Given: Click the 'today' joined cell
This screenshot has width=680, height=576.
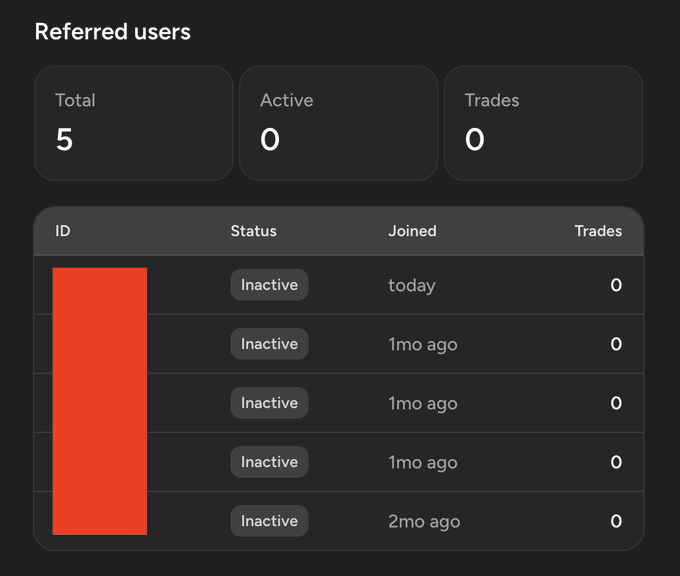Looking at the screenshot, I should 412,285.
